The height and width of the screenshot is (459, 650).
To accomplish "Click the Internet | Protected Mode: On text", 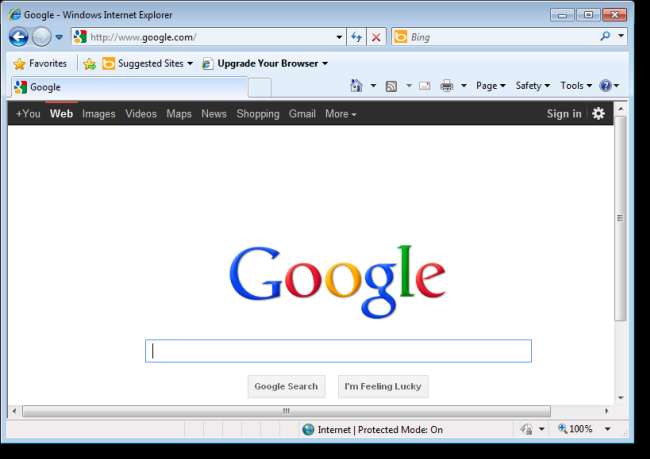I will tap(380, 430).
